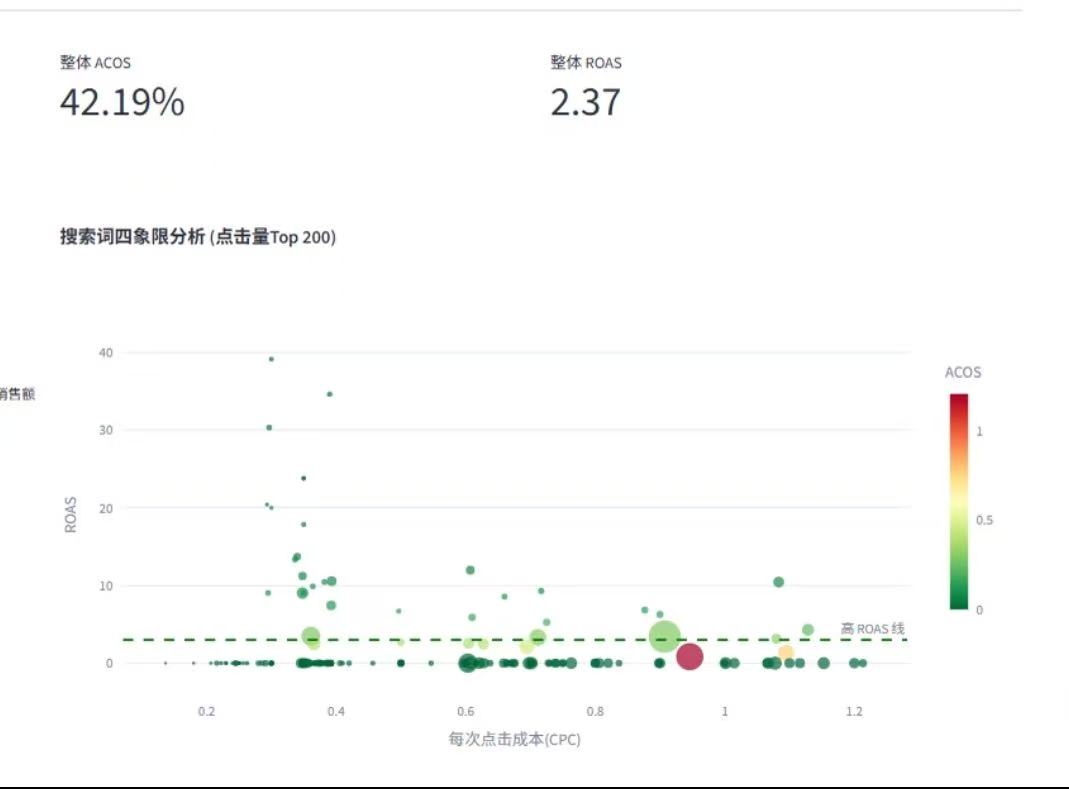Click the 2.37 overall ROAS value
This screenshot has width=1069, height=789.
[x=585, y=102]
